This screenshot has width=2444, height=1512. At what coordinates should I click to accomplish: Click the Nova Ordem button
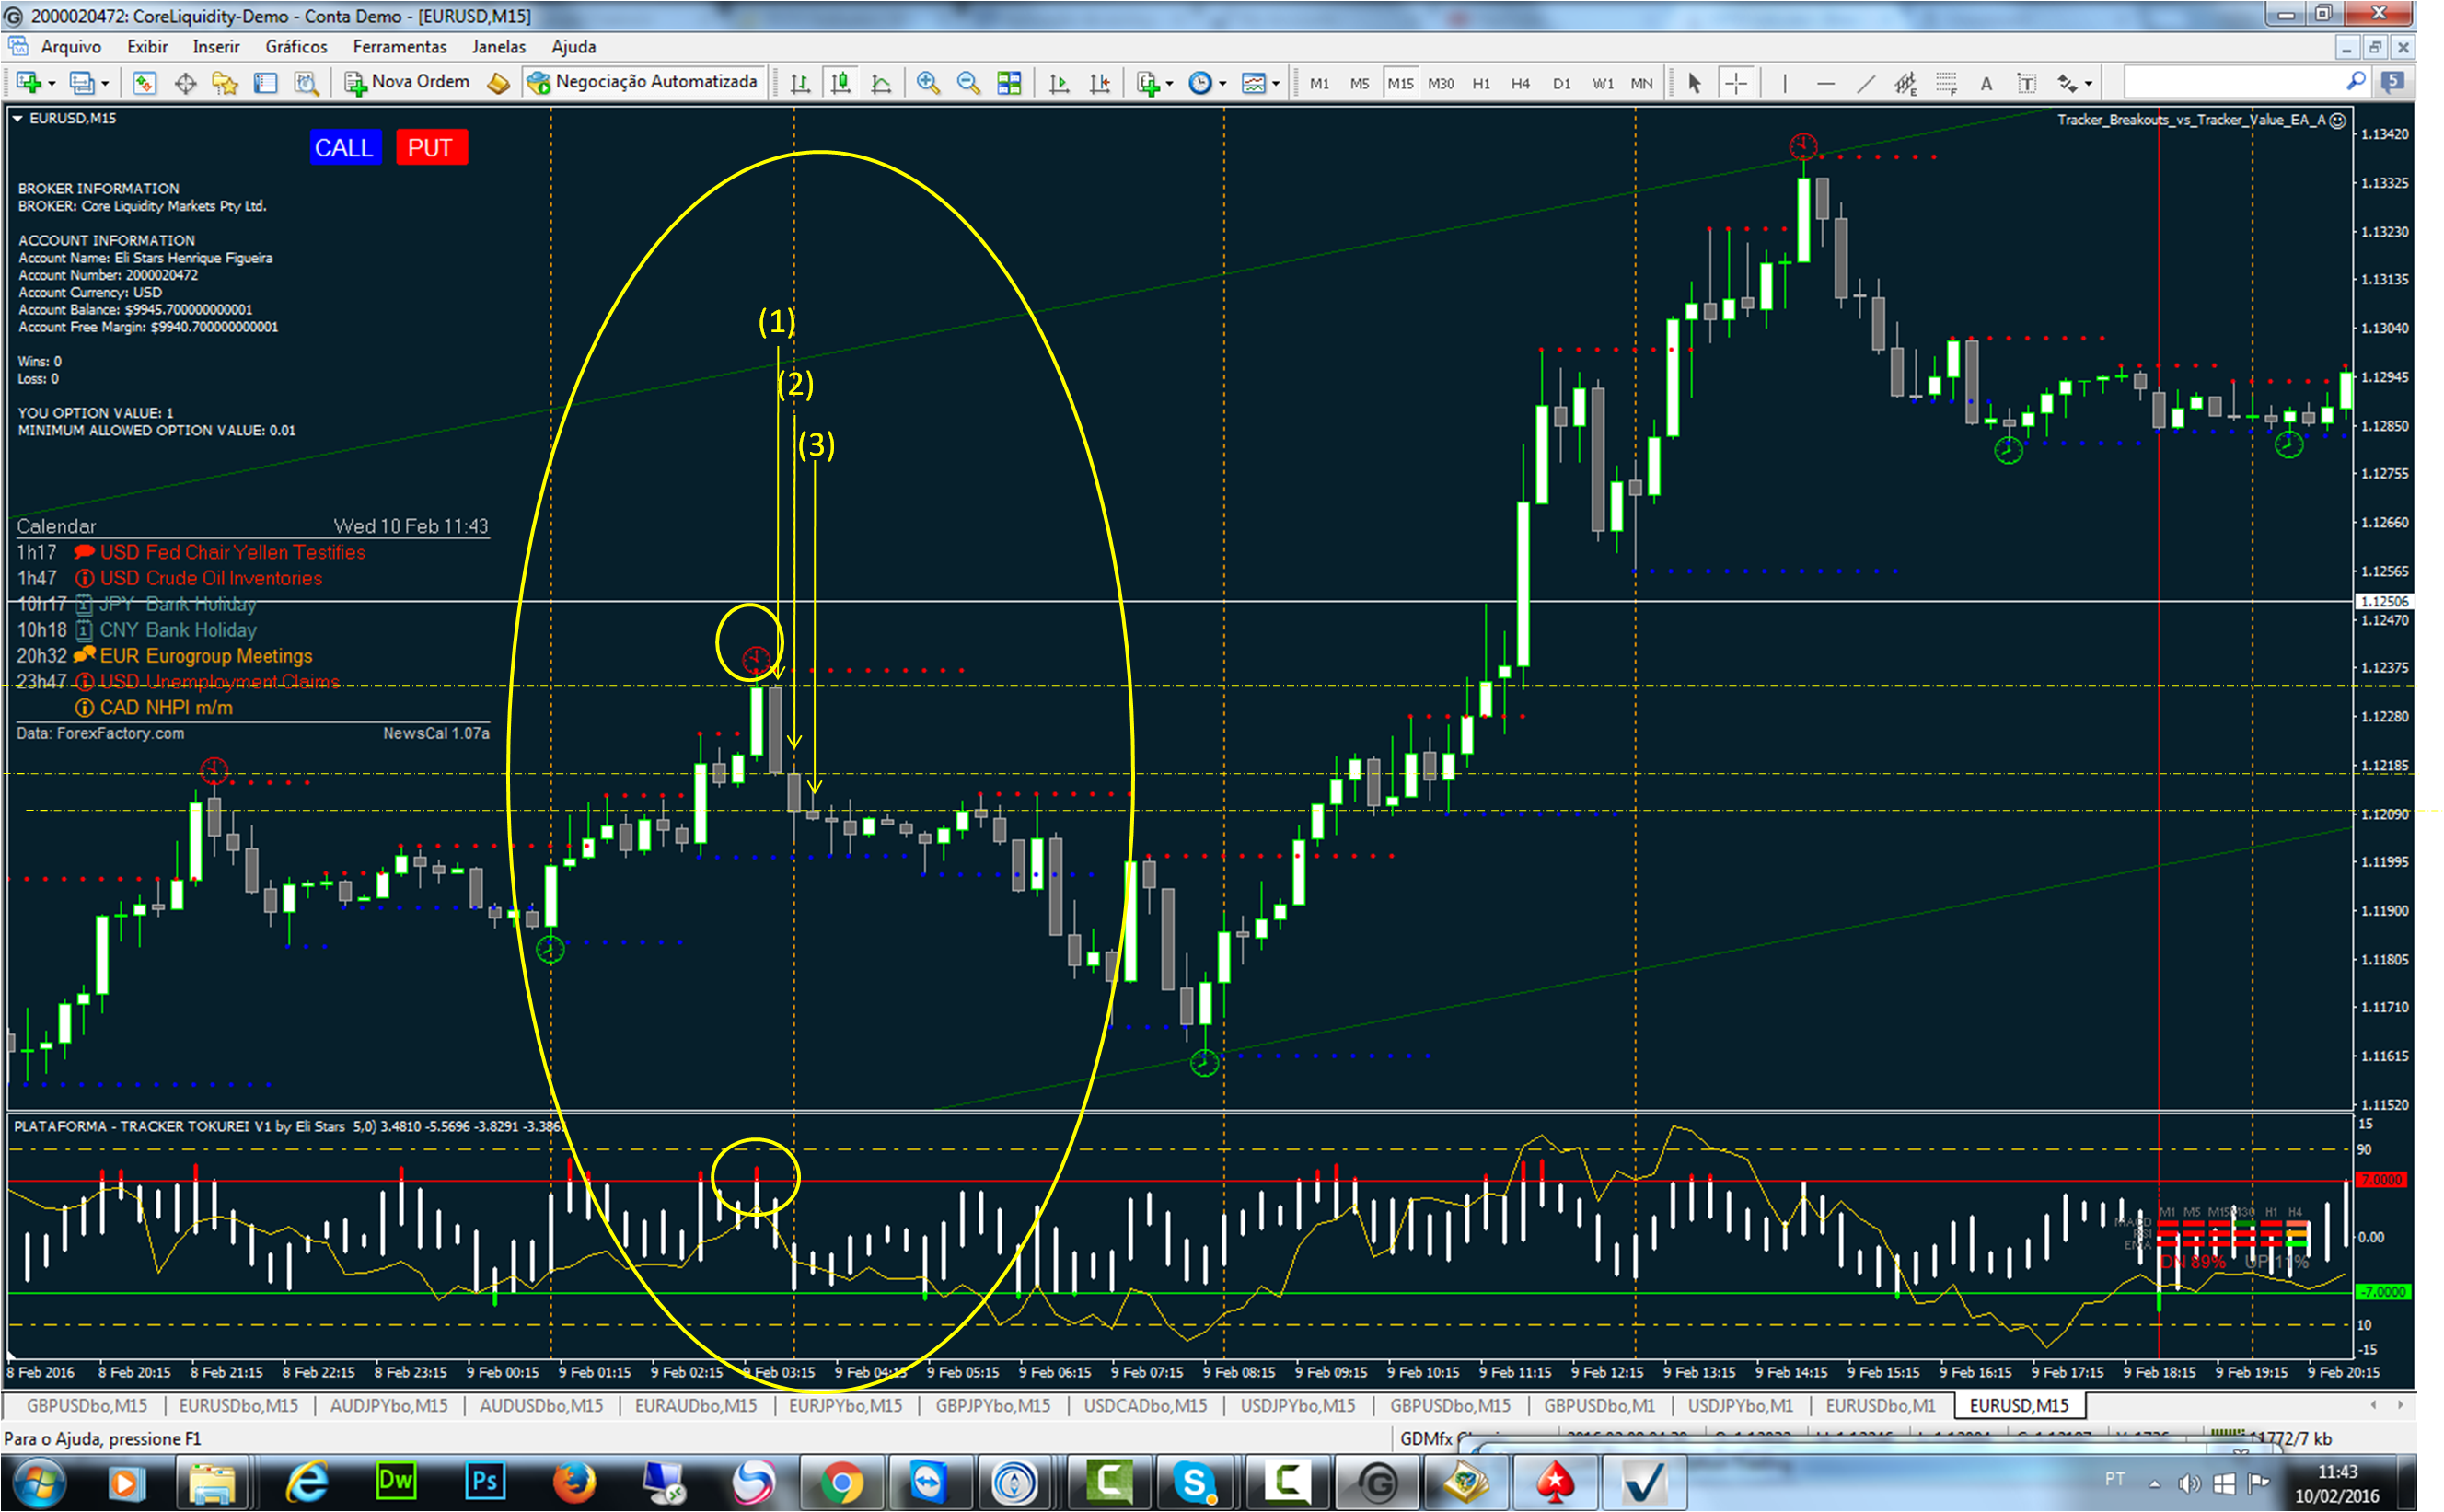tap(407, 82)
